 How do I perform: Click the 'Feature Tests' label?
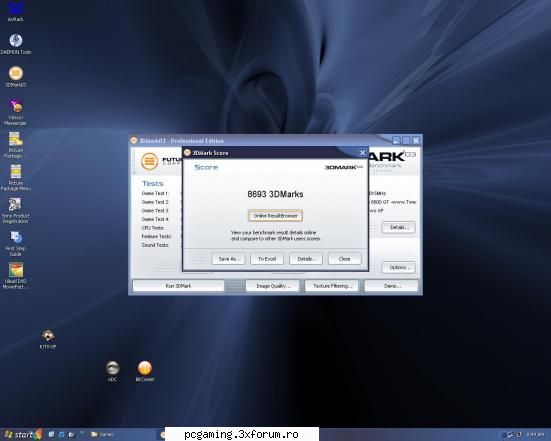156,236
